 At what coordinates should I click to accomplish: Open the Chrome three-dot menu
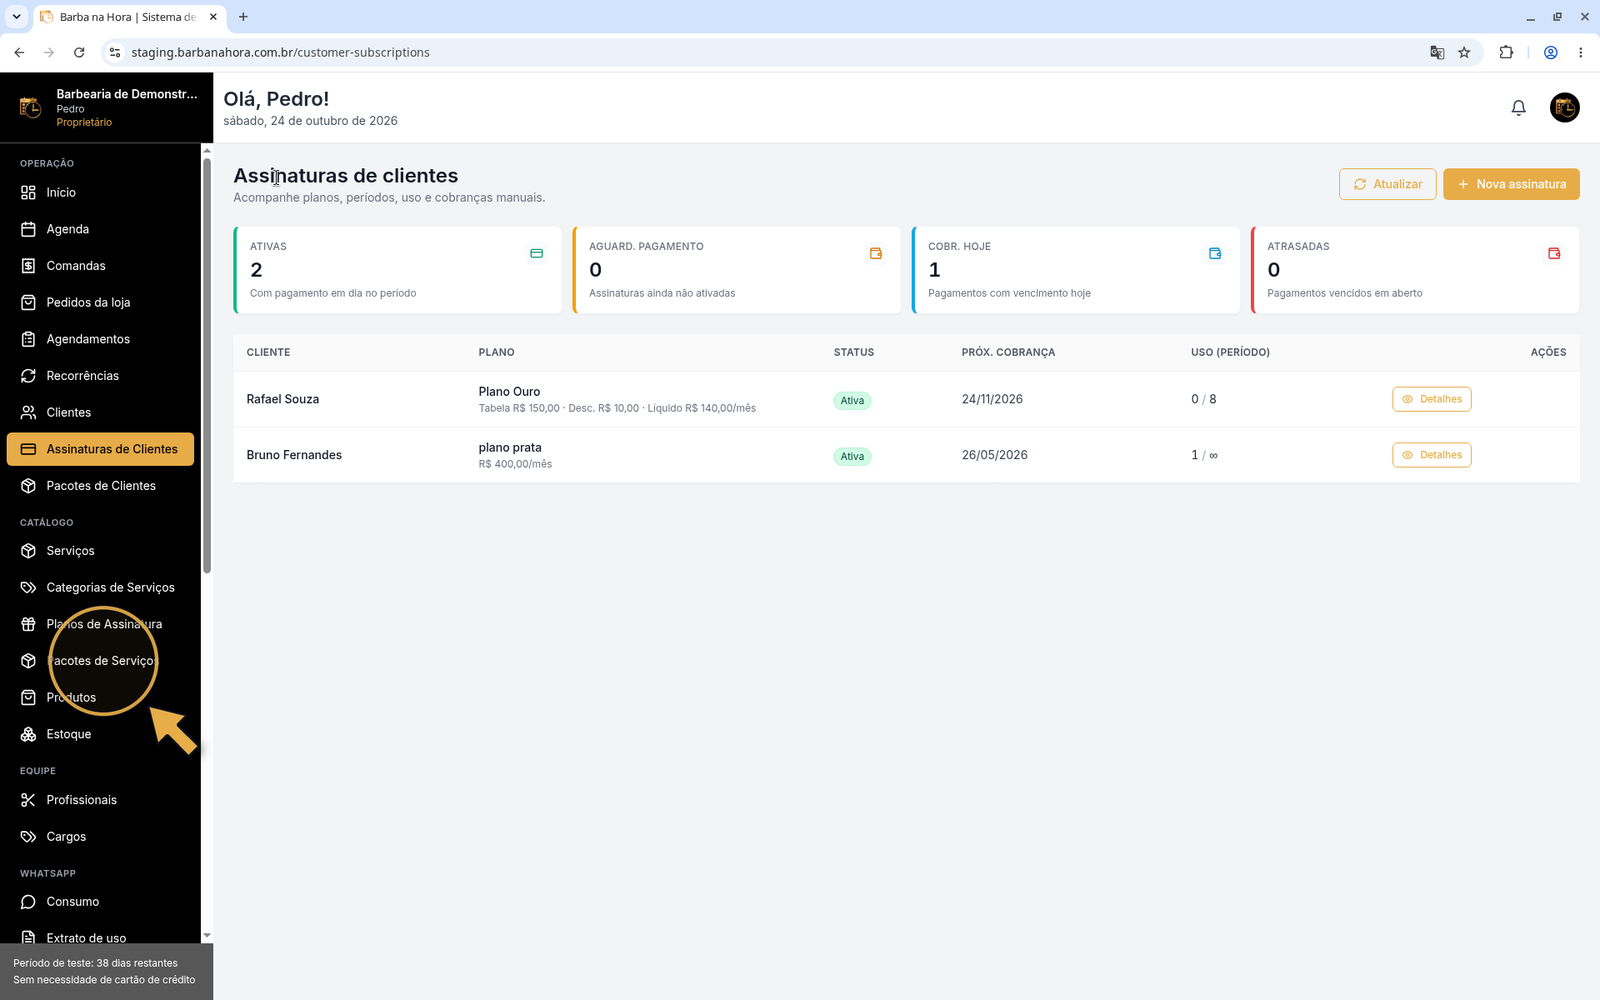click(x=1580, y=52)
